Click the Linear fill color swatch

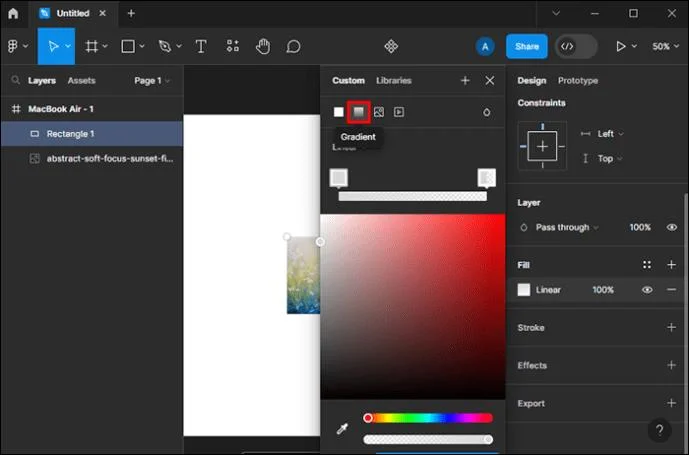(x=524, y=290)
